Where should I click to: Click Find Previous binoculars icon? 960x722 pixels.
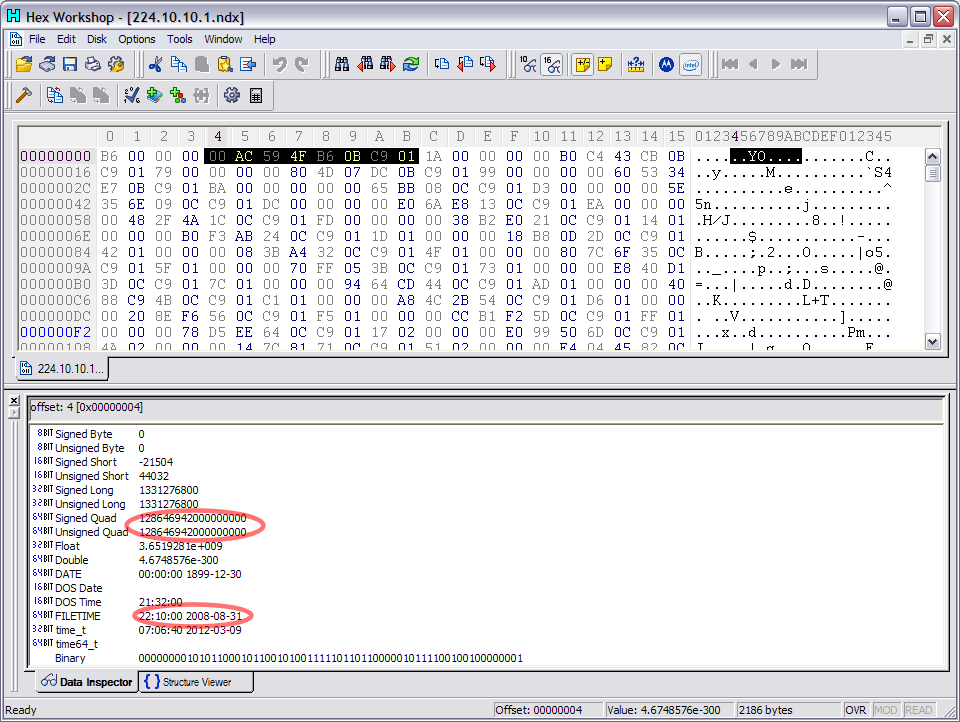365,64
